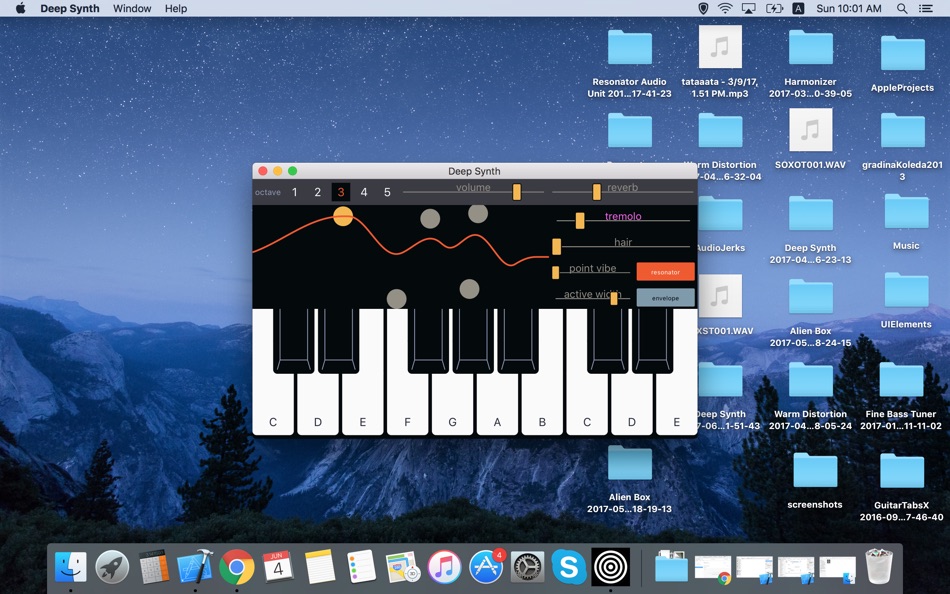Screen dimensions: 950x594
Task: Click the active width slider handle
Action: click(x=614, y=298)
